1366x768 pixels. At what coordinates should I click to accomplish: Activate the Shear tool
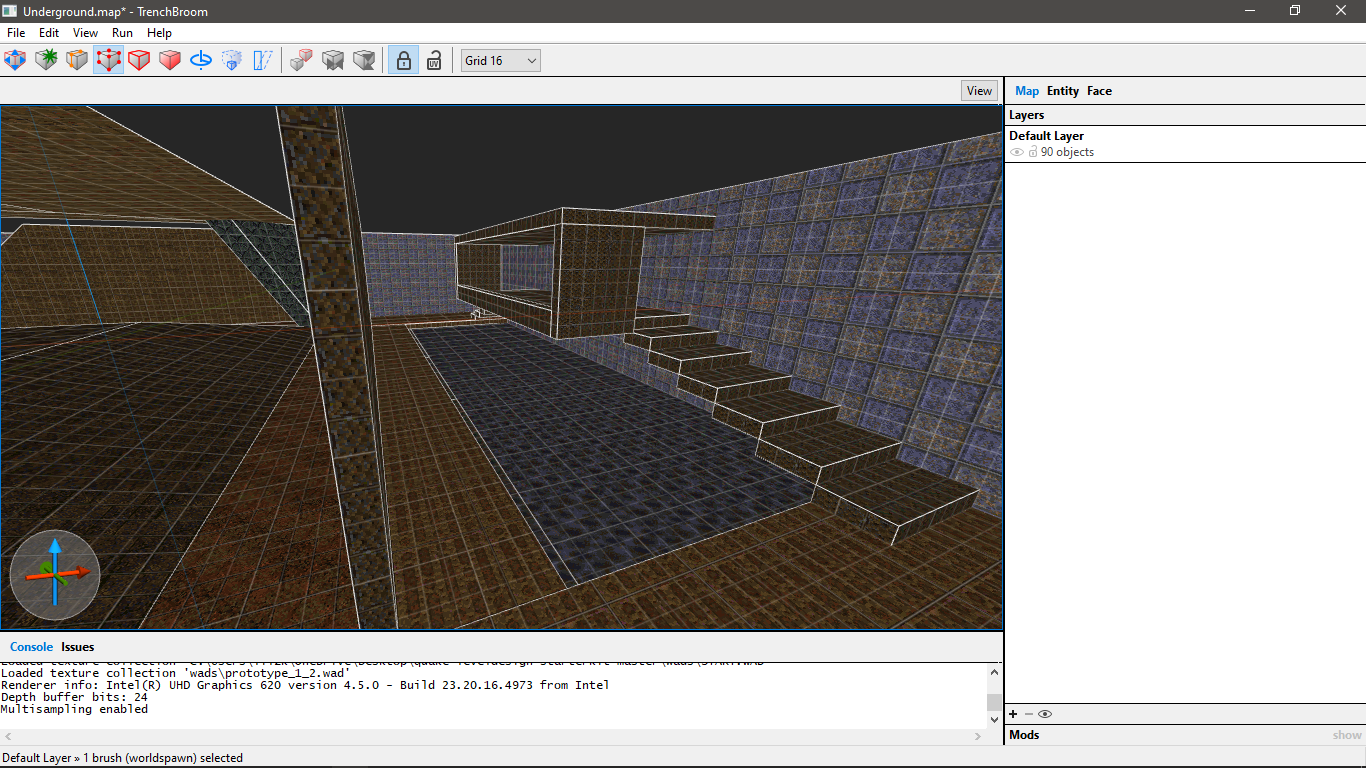click(263, 60)
